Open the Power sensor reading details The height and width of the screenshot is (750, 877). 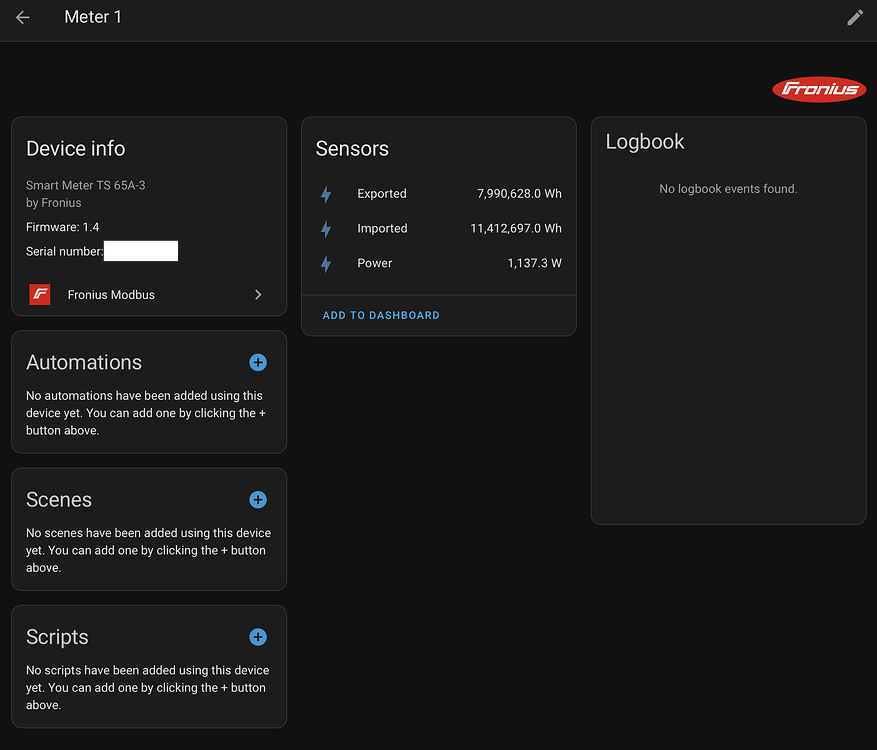pyautogui.click(x=375, y=263)
